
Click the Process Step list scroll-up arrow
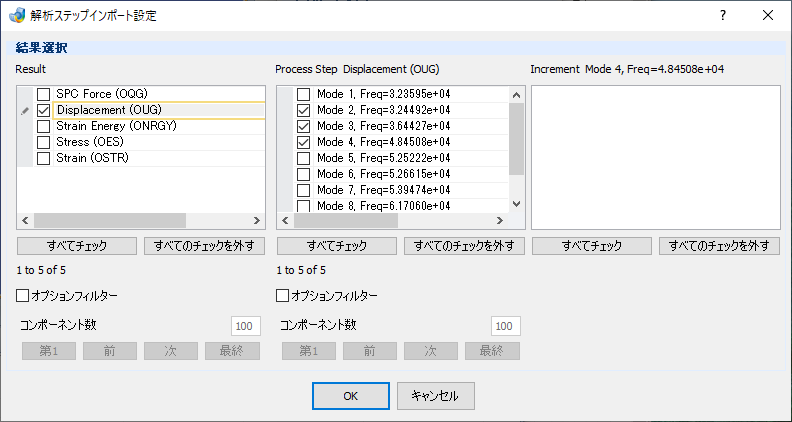[516, 95]
